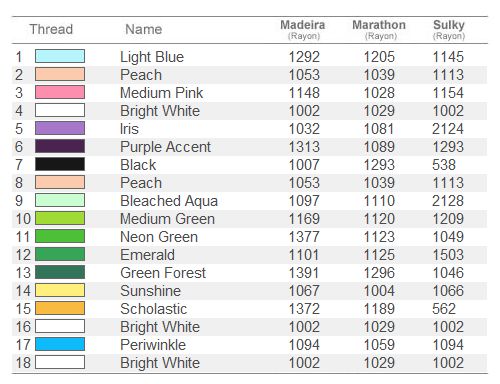Click the Light Blue color swatch
This screenshot has width=500, height=384.
click(x=60, y=56)
